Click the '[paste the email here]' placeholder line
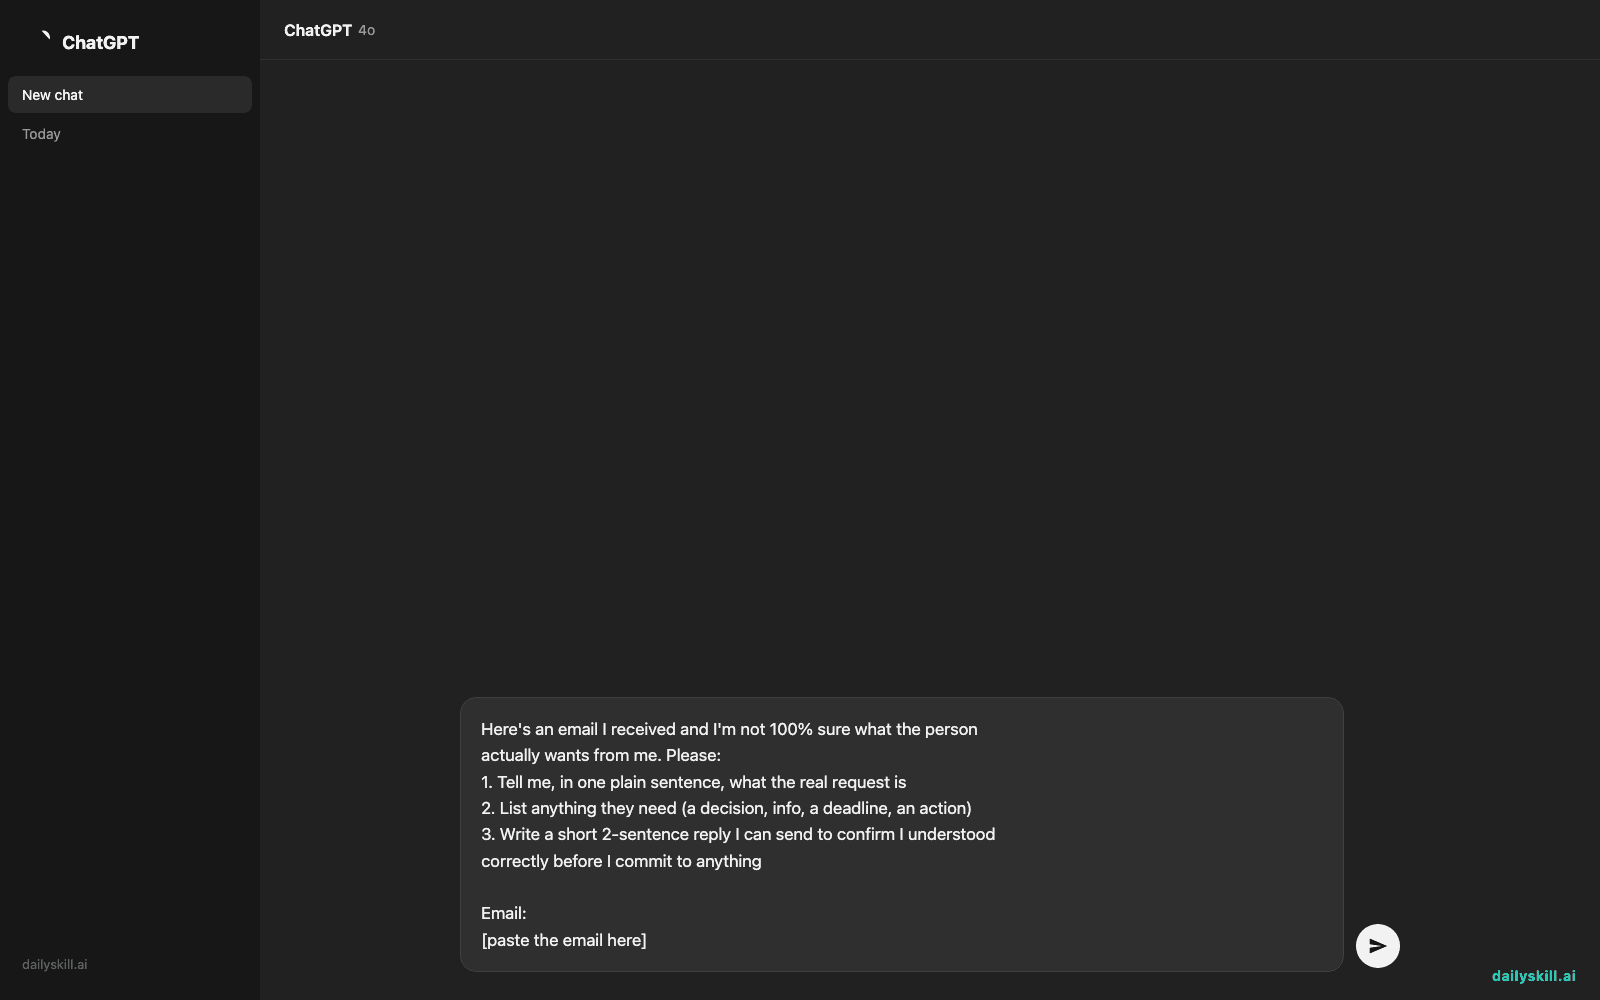 (x=564, y=940)
